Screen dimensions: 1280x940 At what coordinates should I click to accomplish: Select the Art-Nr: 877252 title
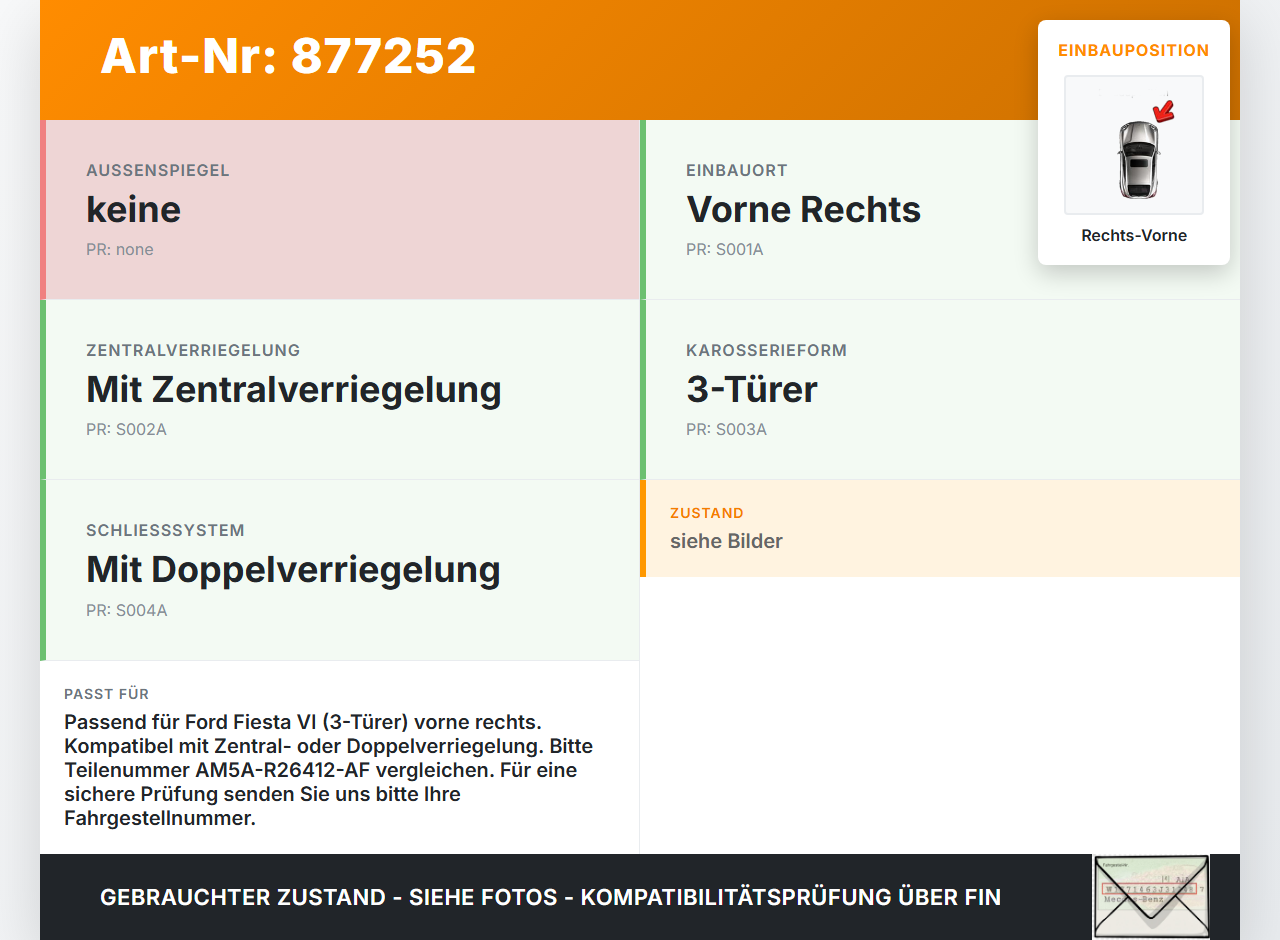288,56
